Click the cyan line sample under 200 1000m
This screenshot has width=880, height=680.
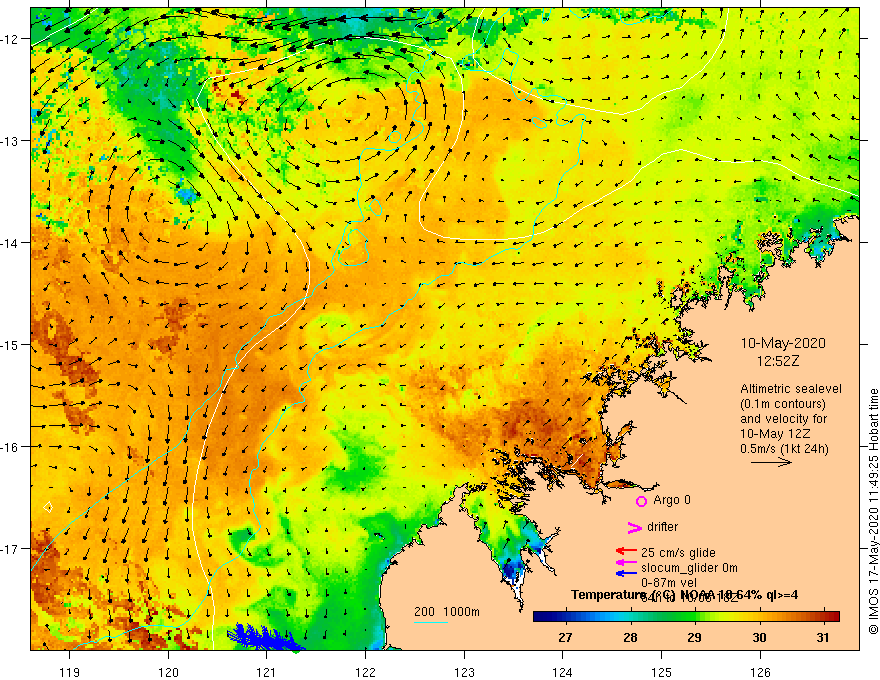(430, 622)
